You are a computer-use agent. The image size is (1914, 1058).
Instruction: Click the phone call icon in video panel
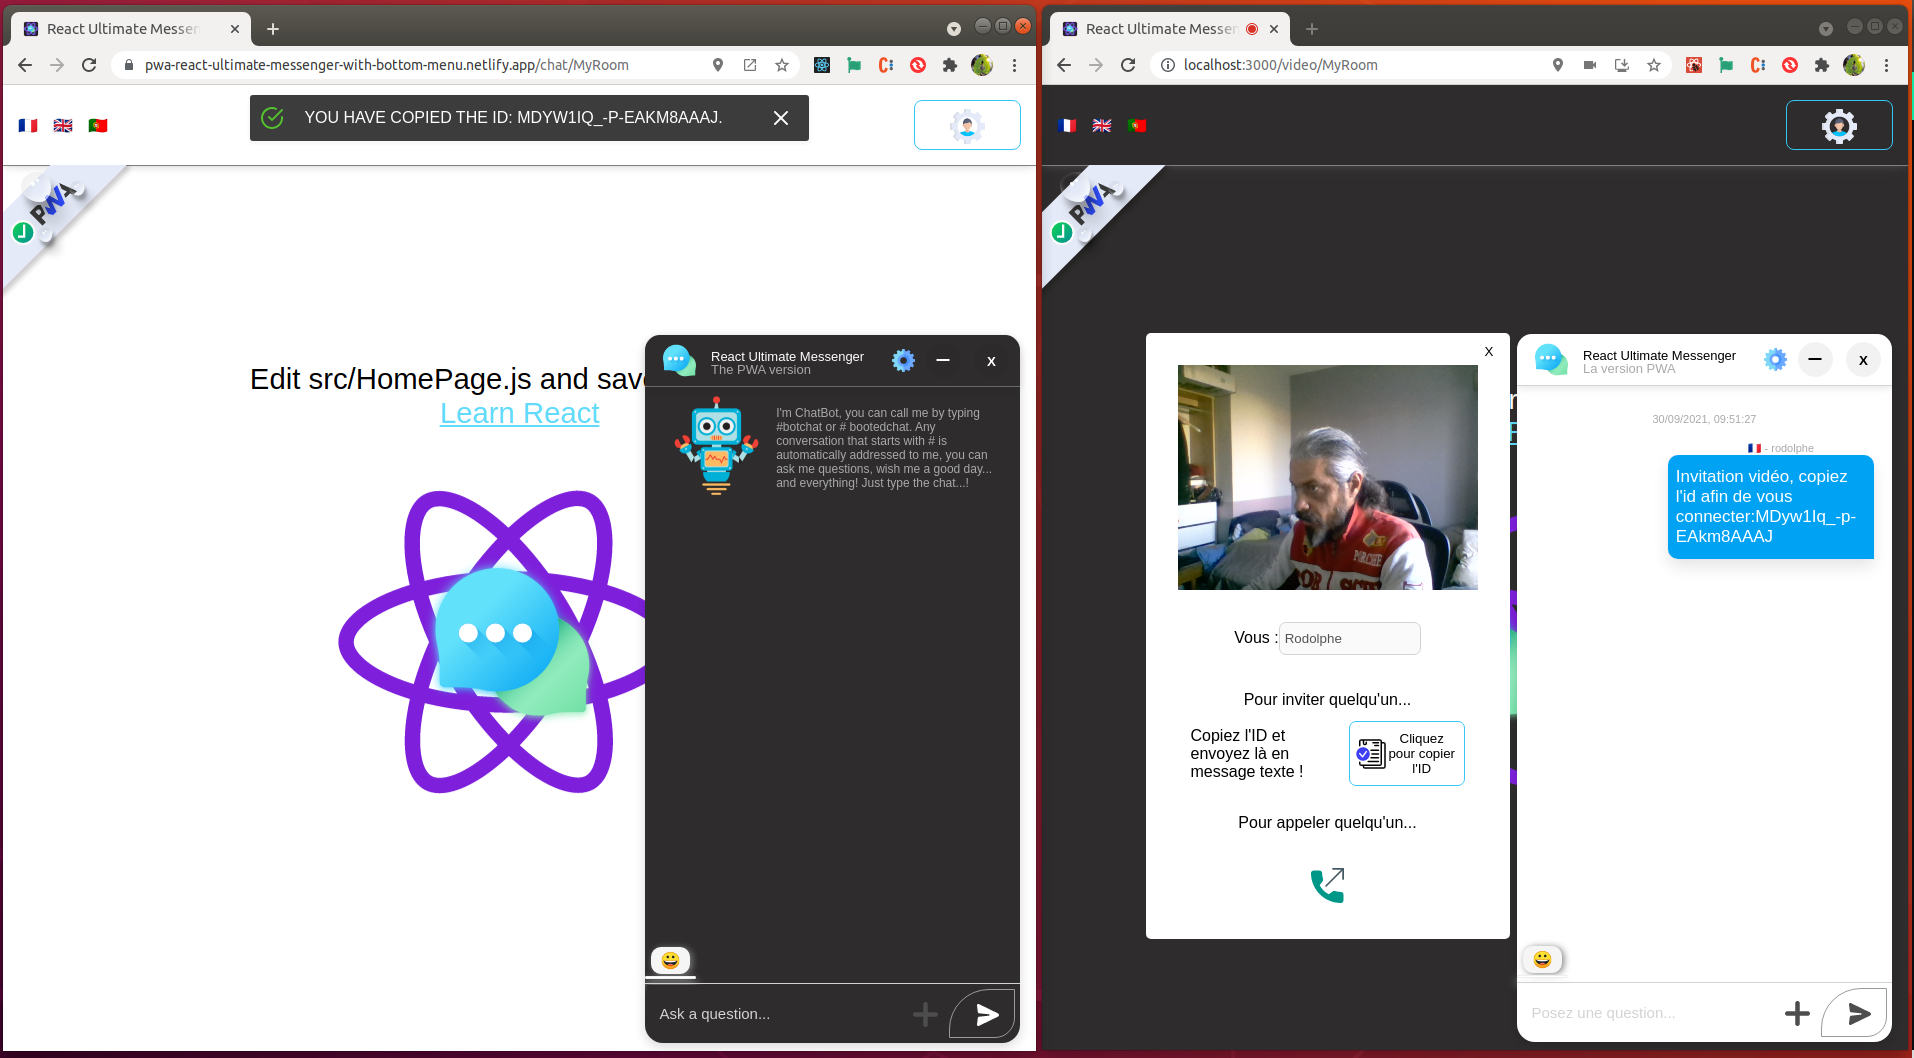tap(1327, 885)
